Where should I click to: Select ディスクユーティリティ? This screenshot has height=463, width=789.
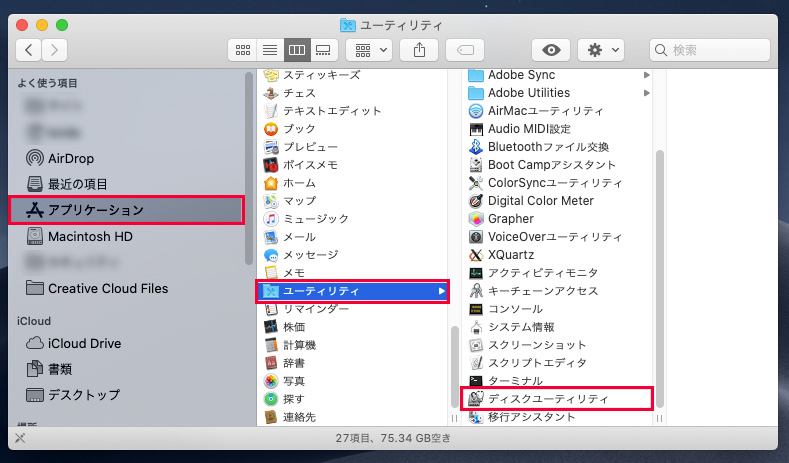pyautogui.click(x=558, y=399)
